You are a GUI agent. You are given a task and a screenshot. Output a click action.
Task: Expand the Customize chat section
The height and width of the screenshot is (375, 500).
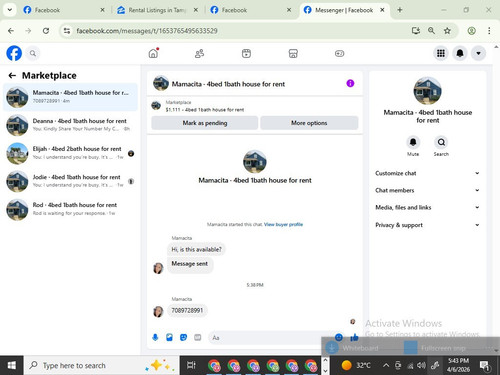pyautogui.click(x=427, y=173)
